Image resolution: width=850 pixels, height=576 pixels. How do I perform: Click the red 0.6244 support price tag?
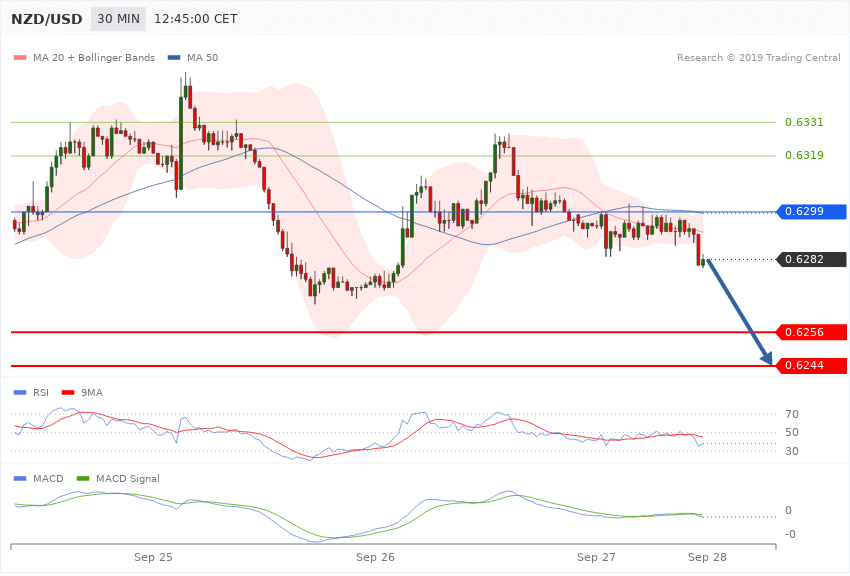811,366
